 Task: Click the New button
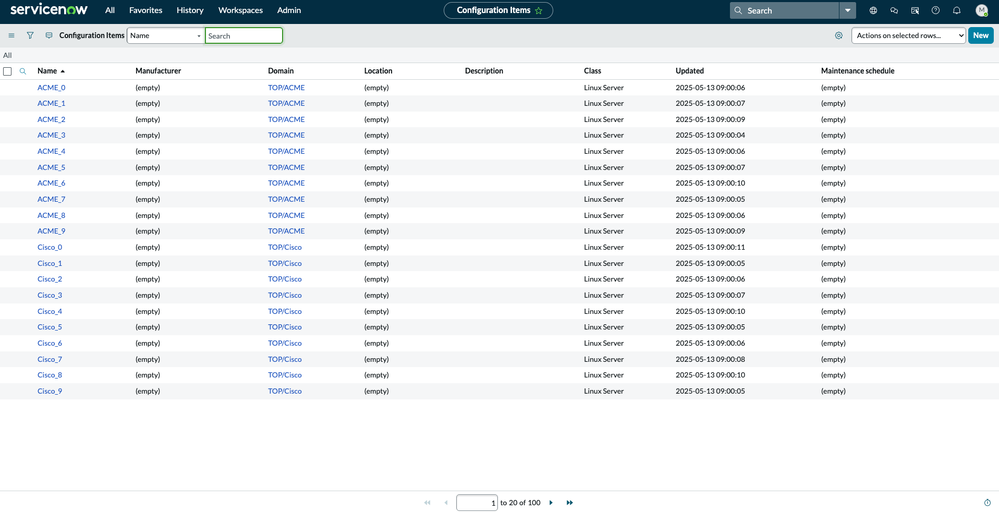tap(981, 36)
